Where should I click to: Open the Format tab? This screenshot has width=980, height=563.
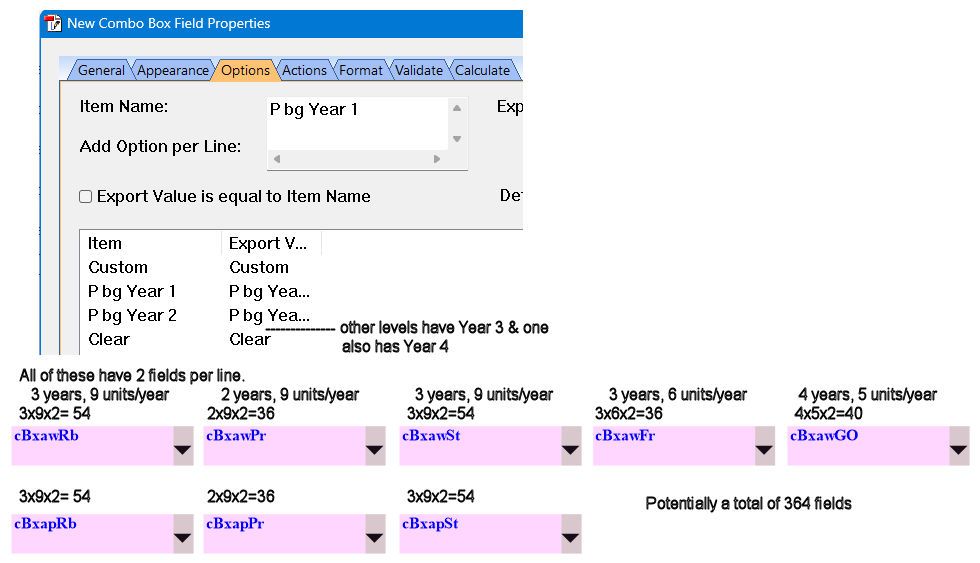click(361, 70)
